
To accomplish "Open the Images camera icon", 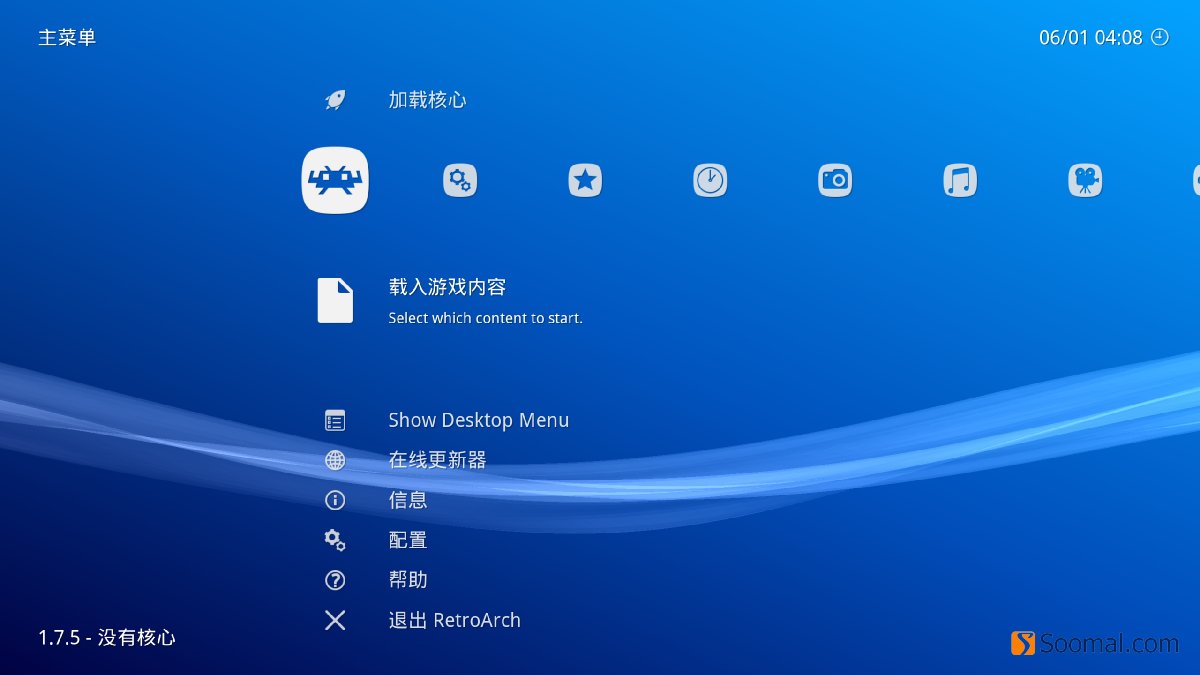I will 834,179.
